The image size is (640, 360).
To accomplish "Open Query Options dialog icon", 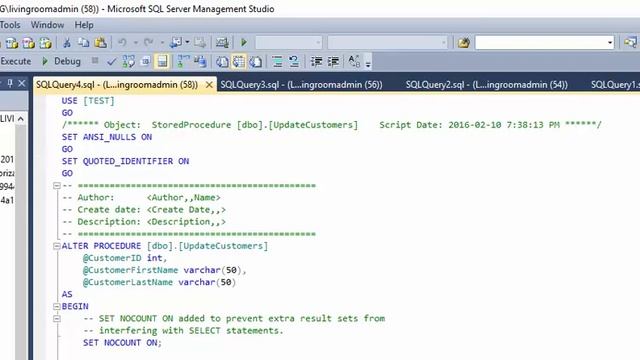I will click(145, 62).
